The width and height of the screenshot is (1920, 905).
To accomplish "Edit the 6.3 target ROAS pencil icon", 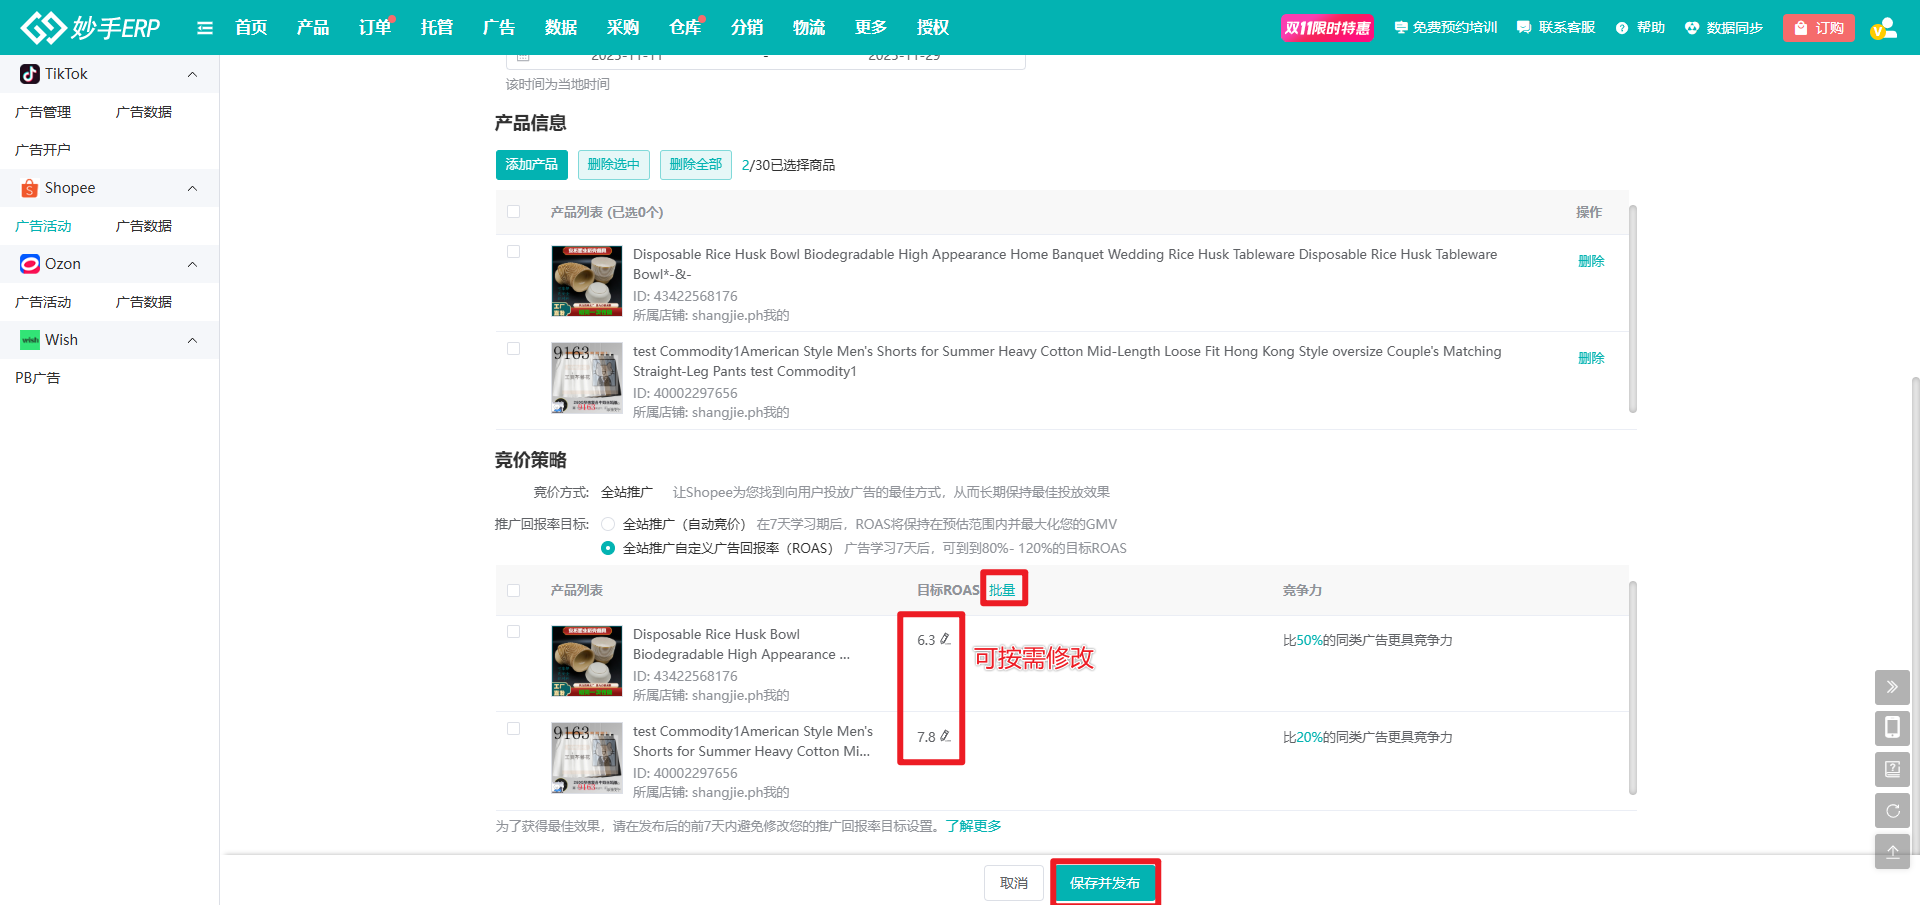I will click(945, 639).
